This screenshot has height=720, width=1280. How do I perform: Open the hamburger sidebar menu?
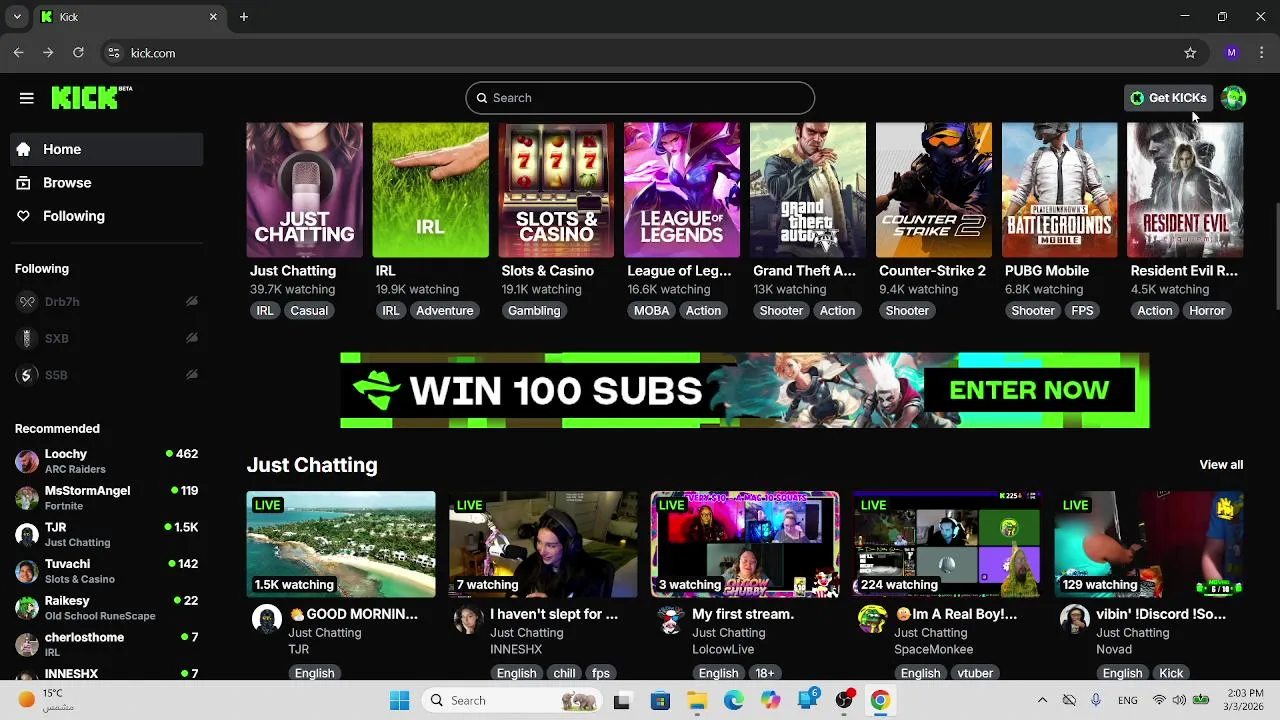point(27,98)
